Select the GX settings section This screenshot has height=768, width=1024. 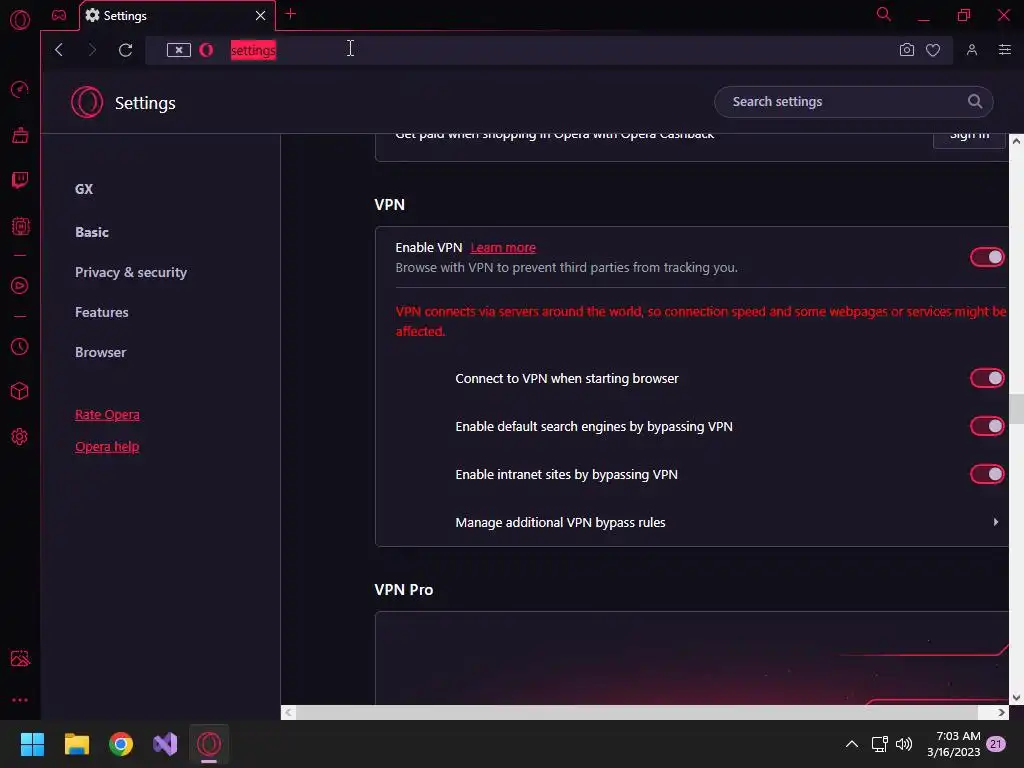(x=84, y=189)
